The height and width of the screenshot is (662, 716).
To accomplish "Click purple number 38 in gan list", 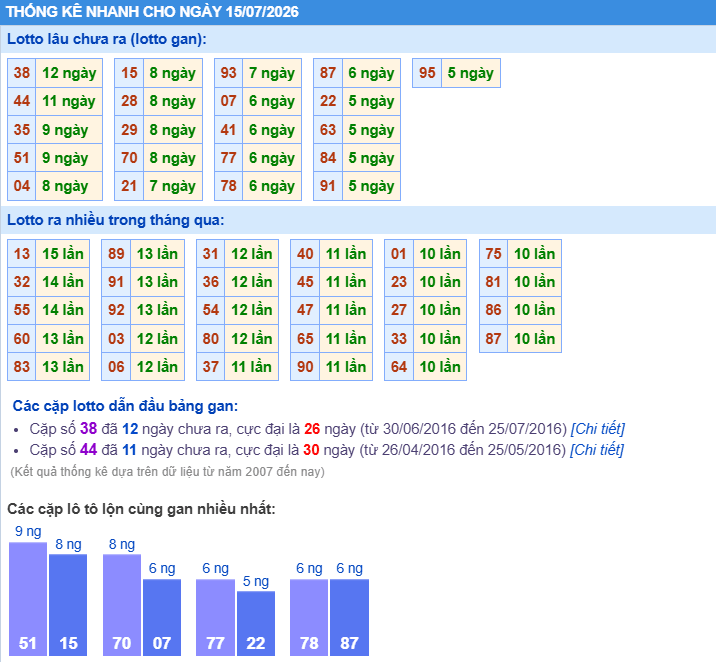I will [x=89, y=429].
